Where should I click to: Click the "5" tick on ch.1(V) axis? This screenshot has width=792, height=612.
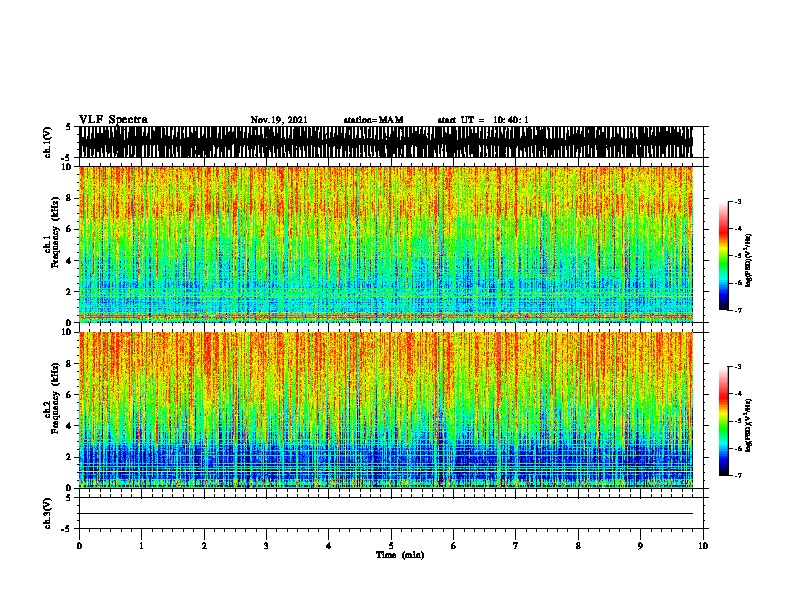point(68,127)
